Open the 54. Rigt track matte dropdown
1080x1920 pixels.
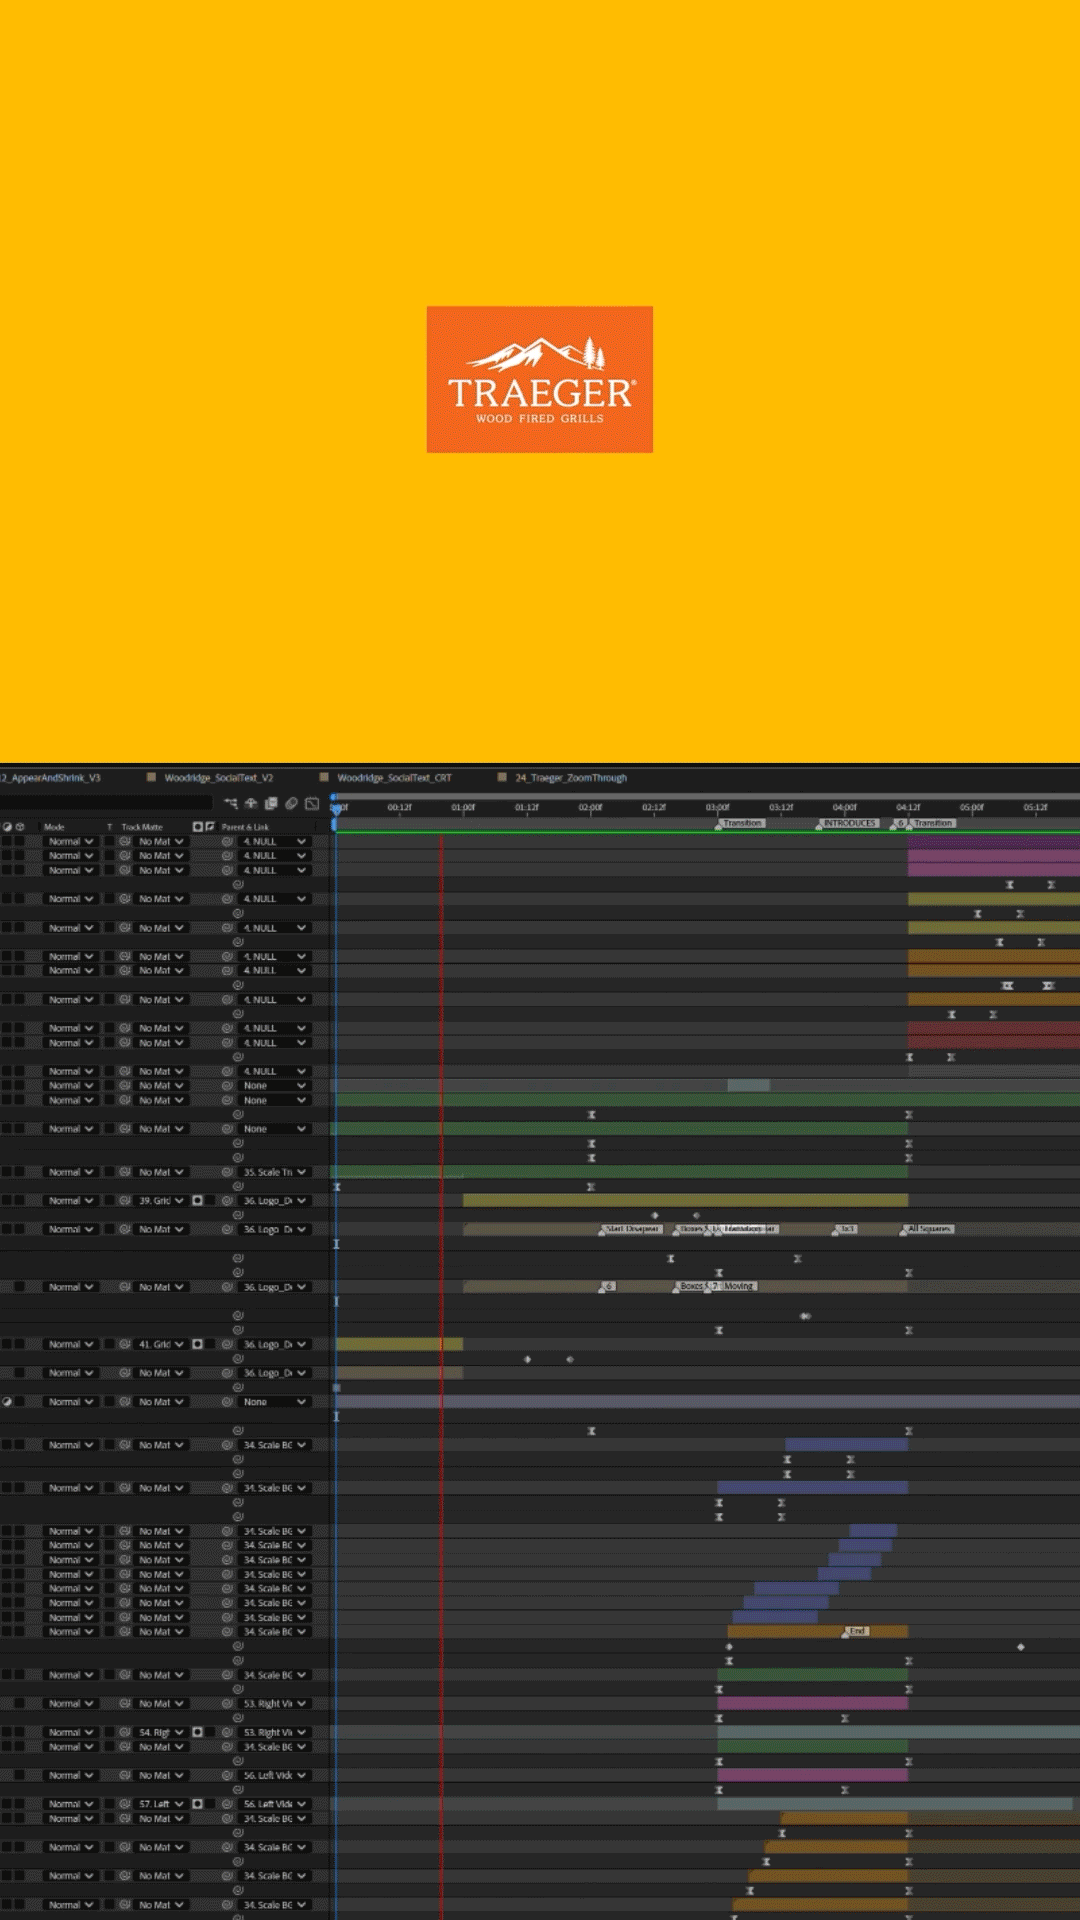160,1733
